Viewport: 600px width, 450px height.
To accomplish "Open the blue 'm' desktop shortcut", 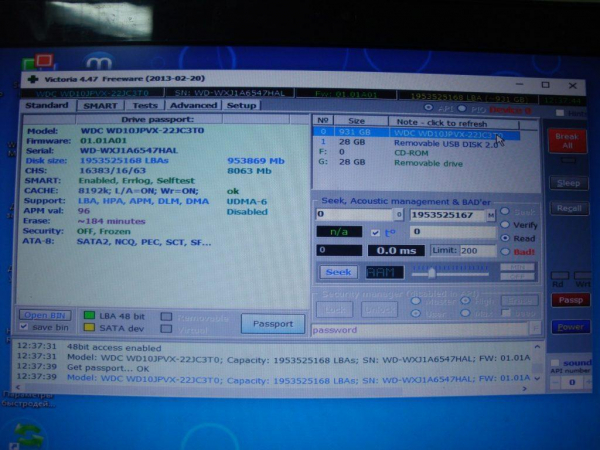I will [99, 61].
